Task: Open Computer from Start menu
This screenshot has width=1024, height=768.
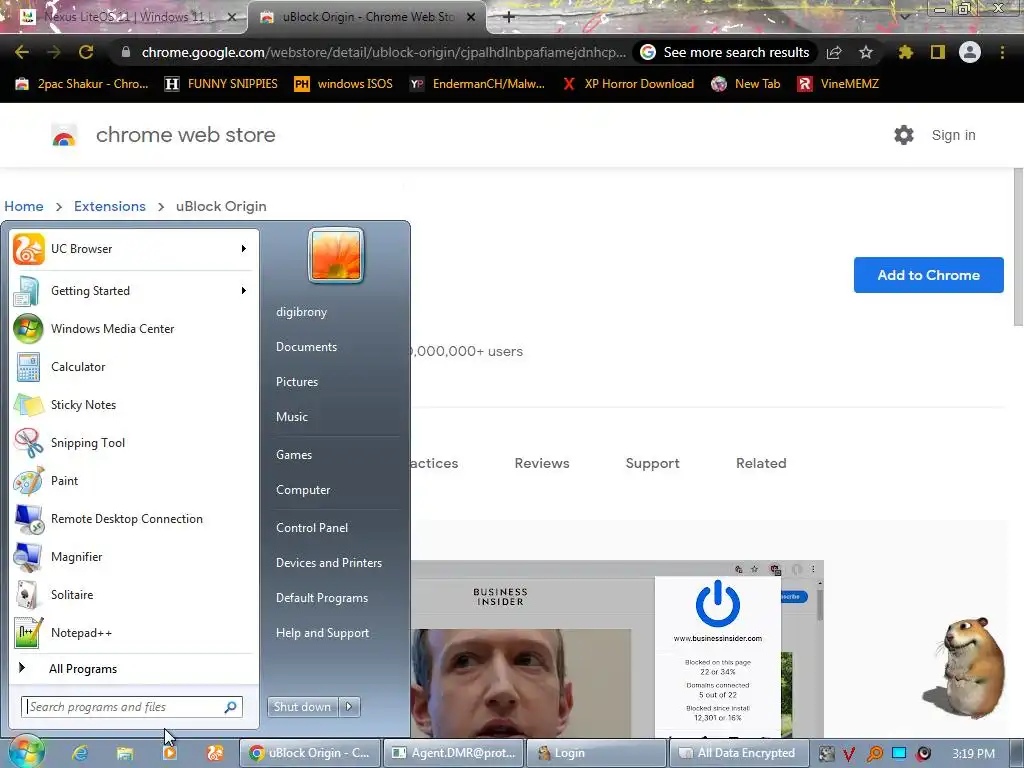Action: pyautogui.click(x=303, y=490)
